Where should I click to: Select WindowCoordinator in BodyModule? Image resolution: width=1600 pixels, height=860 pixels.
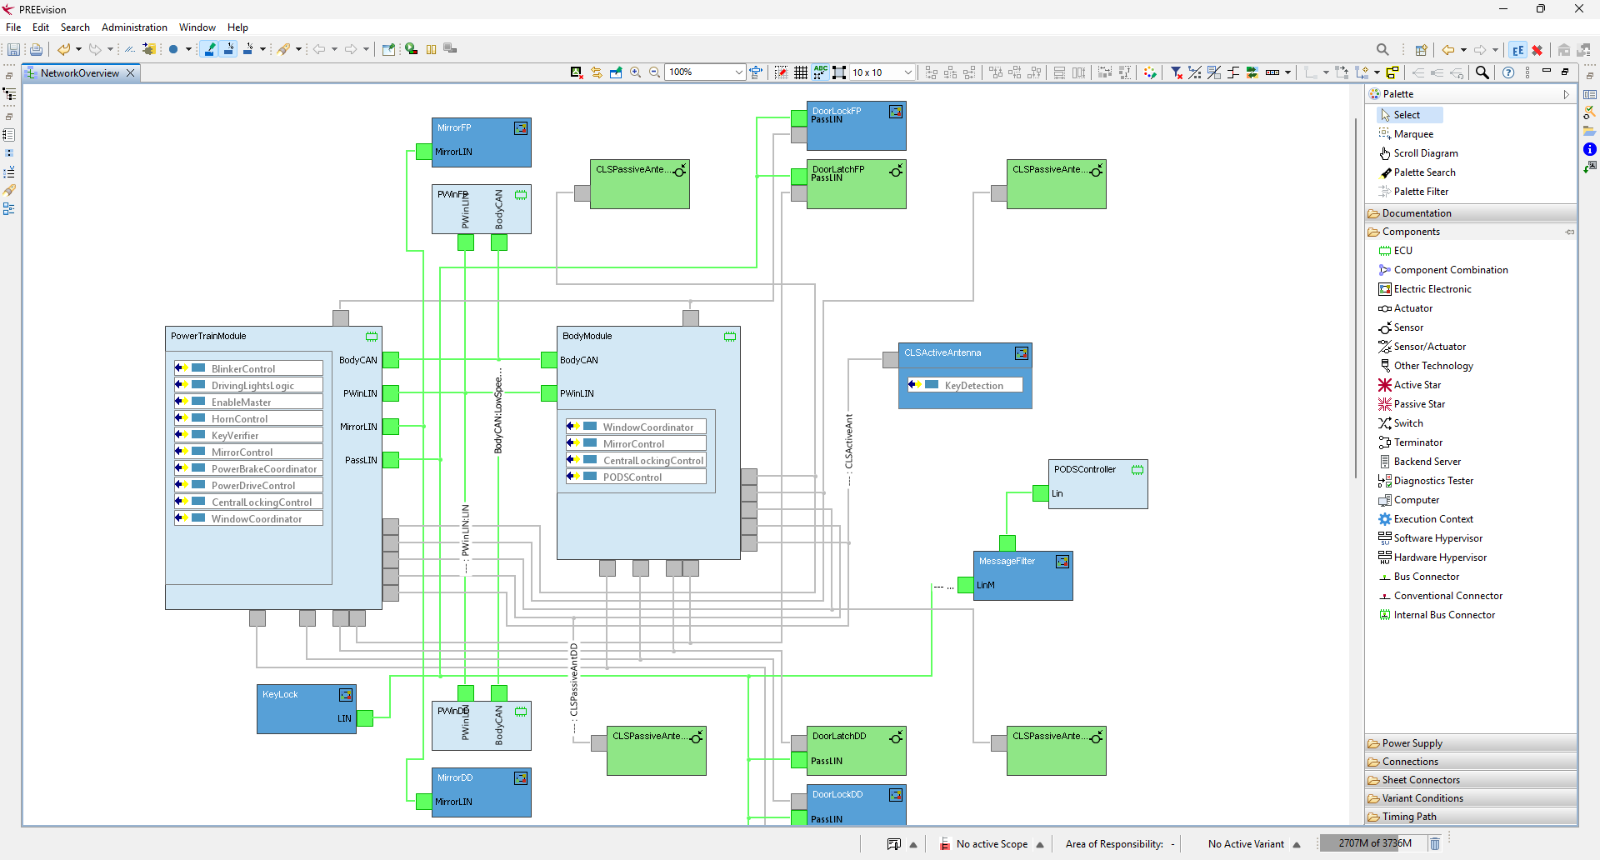(636, 427)
